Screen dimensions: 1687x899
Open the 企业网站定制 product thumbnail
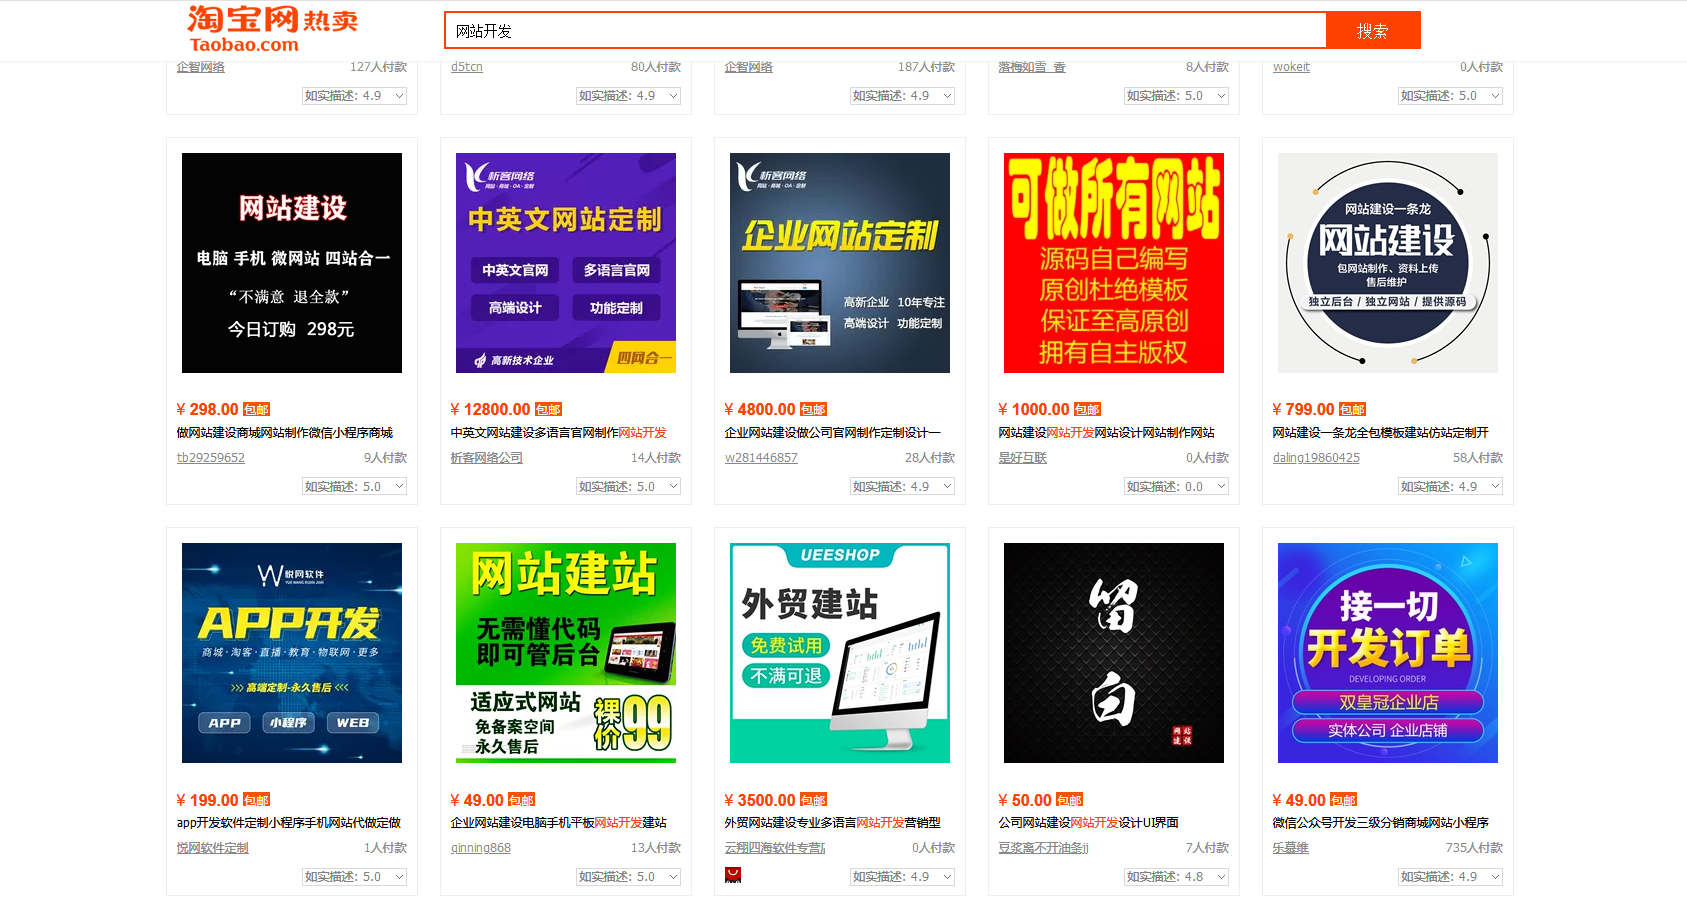pyautogui.click(x=840, y=263)
